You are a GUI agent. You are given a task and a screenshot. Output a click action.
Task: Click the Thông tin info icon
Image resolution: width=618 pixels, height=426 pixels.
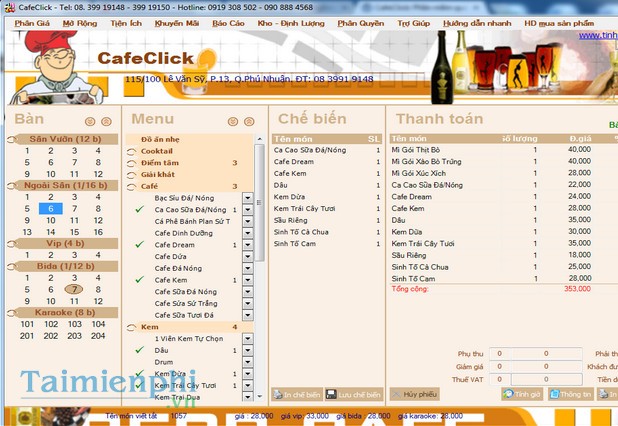[555, 394]
